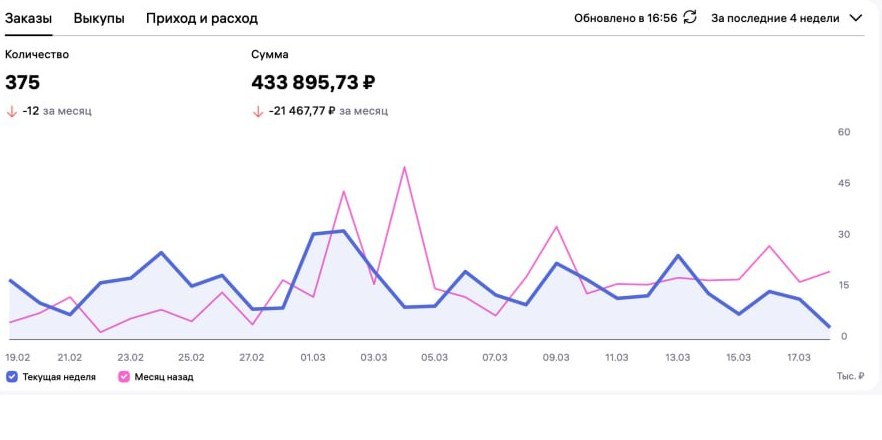Click the red down arrow beside -12
Screen dimensions: 882x440
click(11, 111)
